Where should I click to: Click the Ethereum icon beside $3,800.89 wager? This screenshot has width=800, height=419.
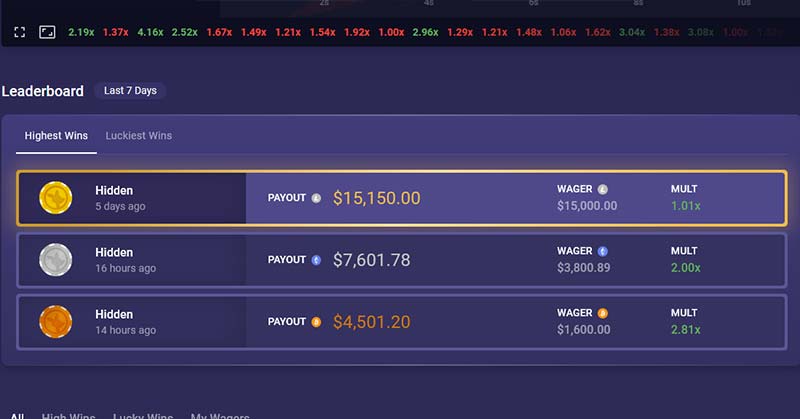(x=603, y=251)
